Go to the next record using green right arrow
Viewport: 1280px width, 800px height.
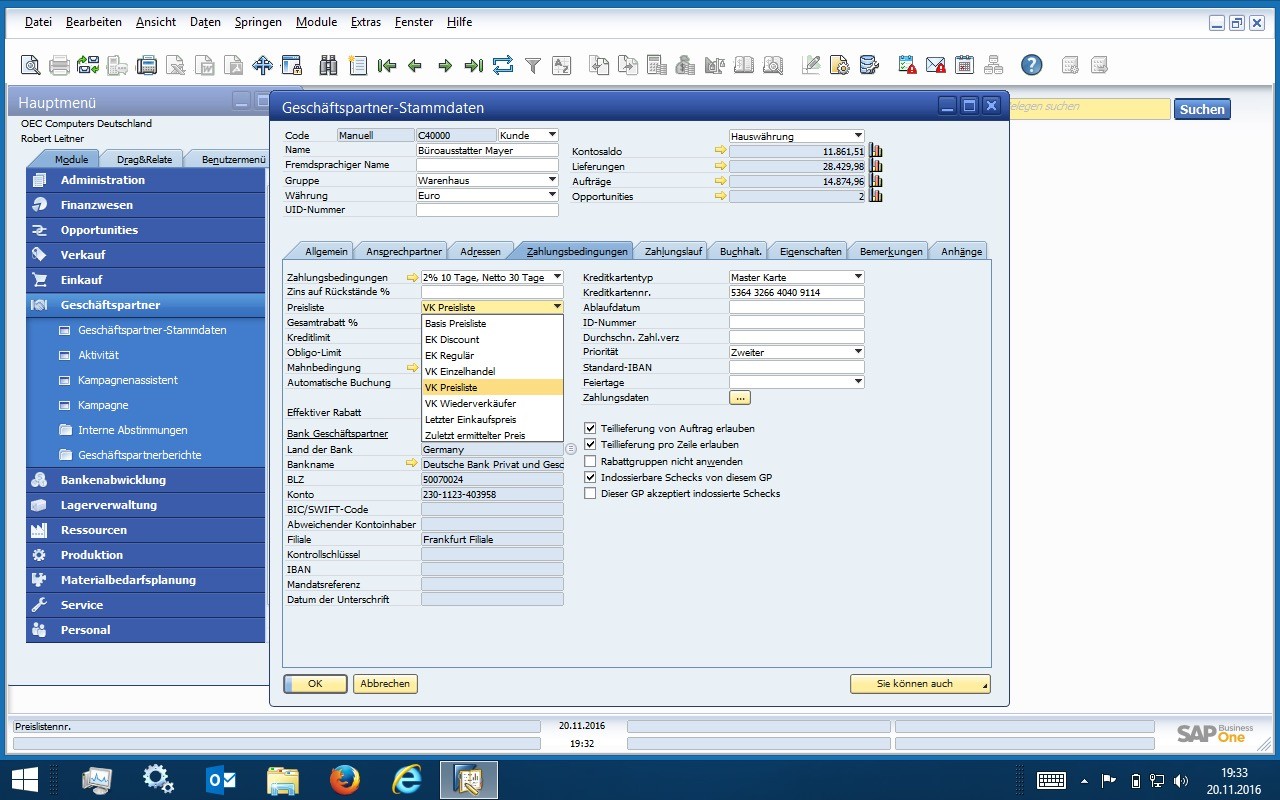pyautogui.click(x=444, y=66)
